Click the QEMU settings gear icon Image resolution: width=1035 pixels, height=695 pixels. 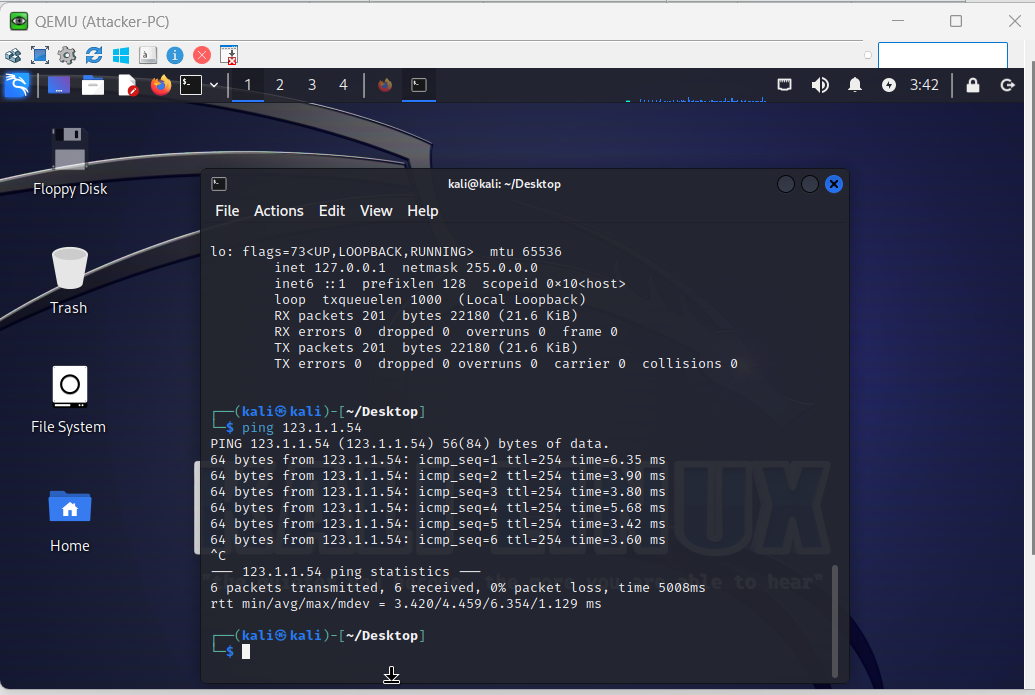[x=67, y=55]
